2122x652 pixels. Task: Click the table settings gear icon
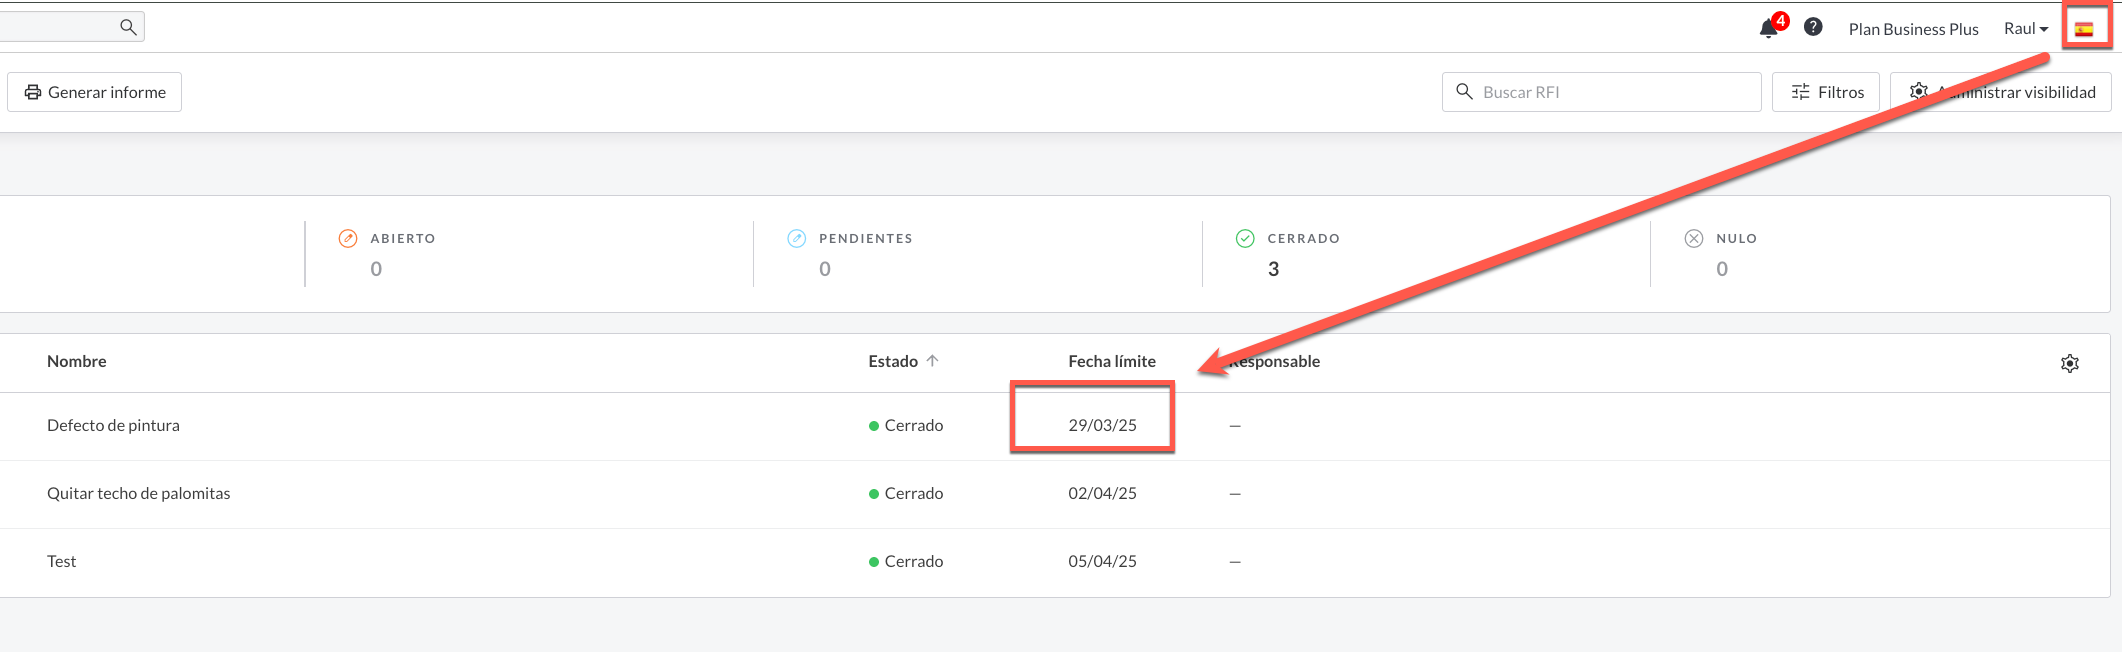[2070, 363]
